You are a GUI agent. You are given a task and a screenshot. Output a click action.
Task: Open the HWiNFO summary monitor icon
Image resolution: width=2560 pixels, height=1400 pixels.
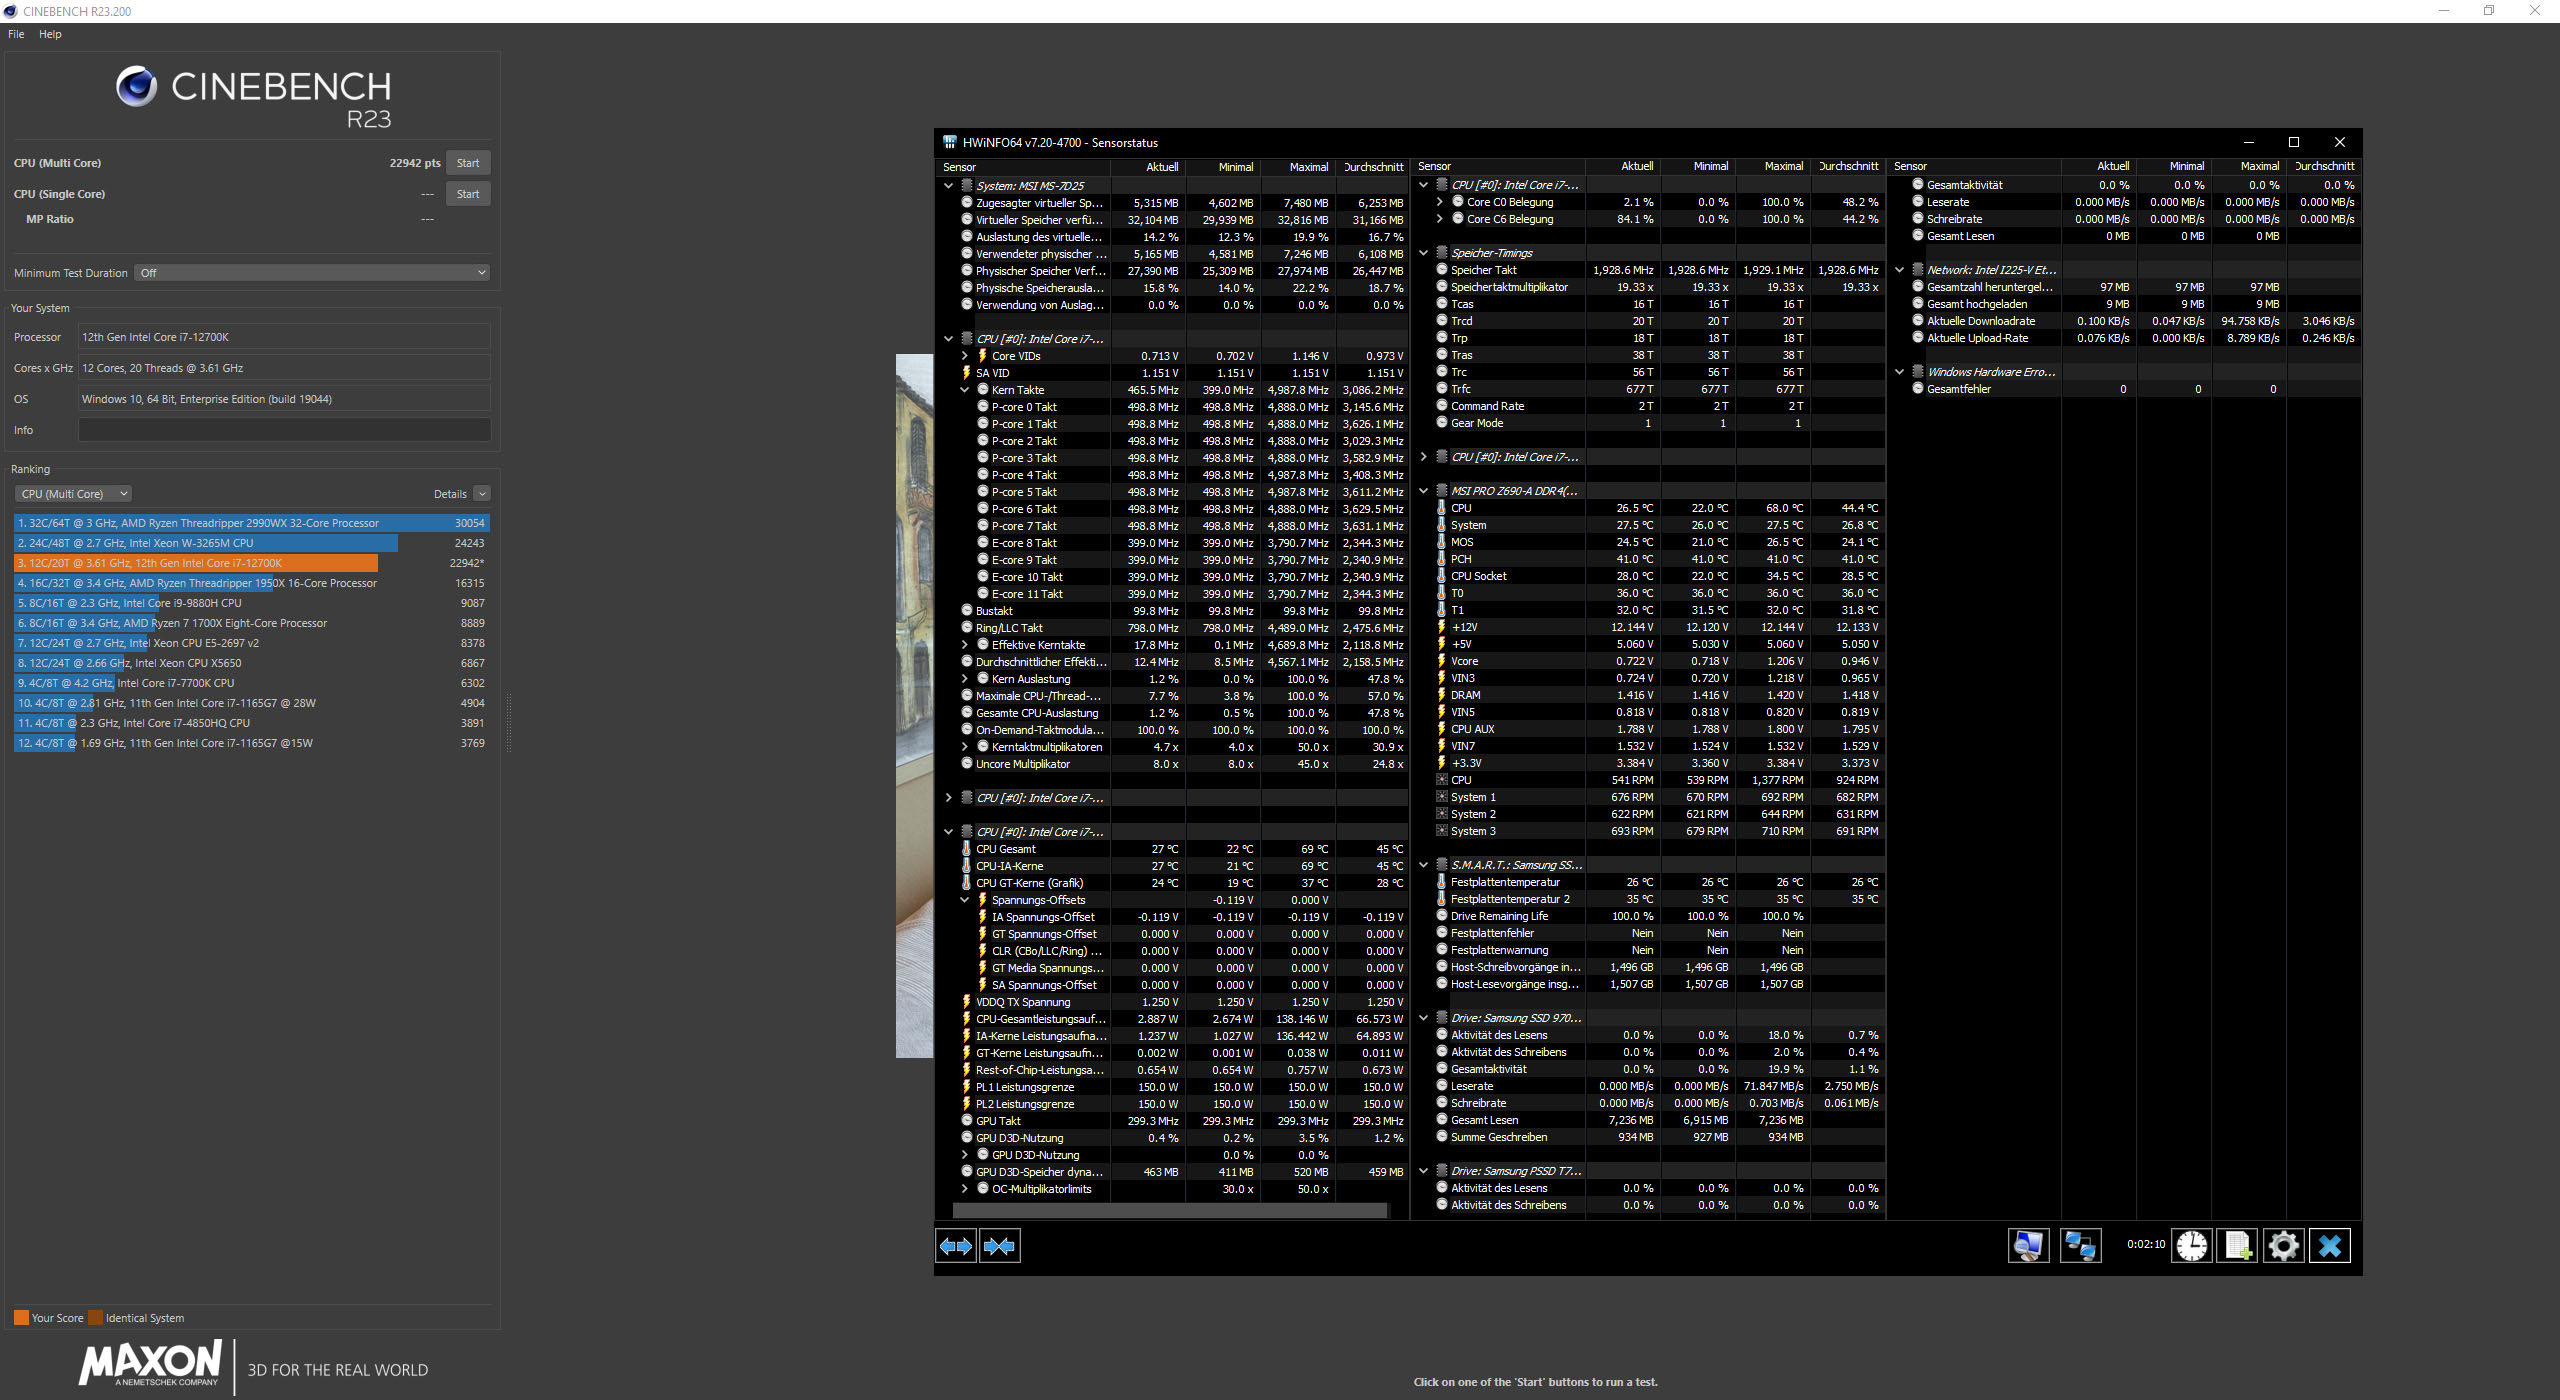[2028, 1246]
